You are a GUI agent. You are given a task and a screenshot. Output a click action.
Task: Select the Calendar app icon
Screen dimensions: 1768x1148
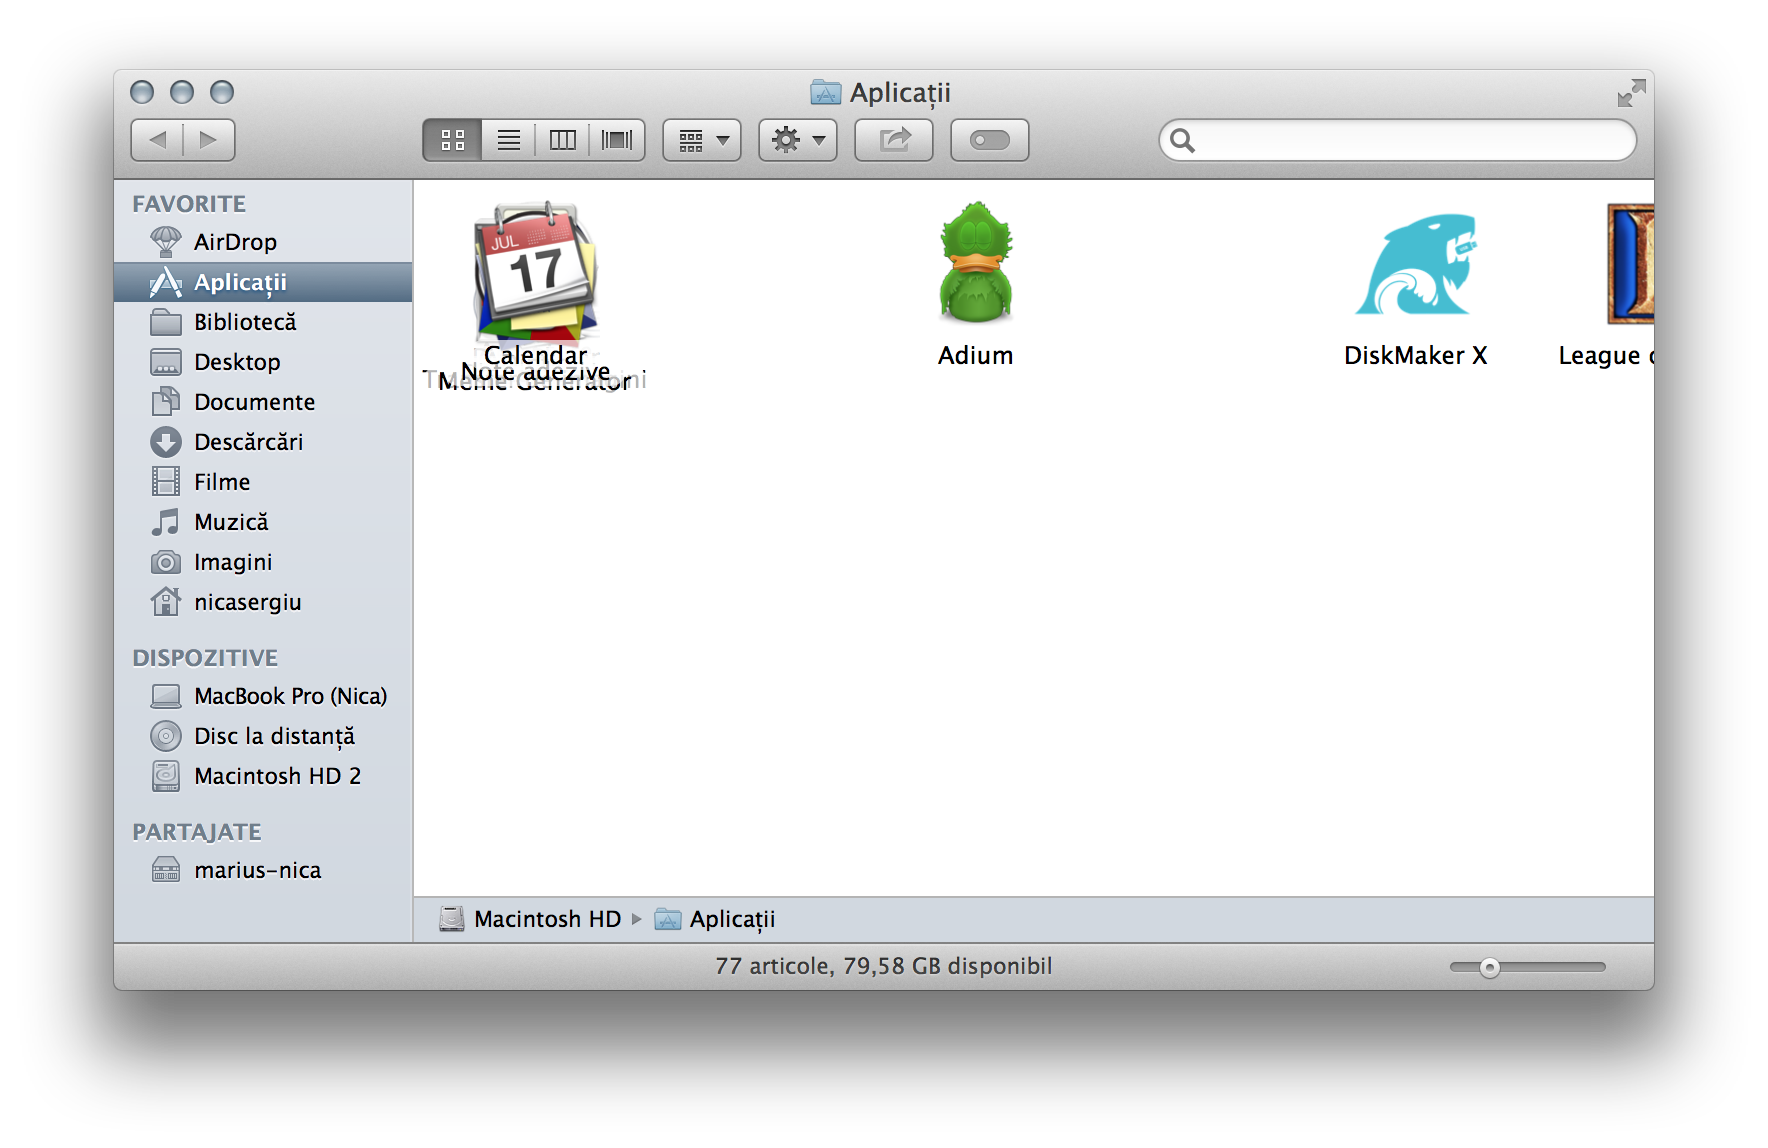pyautogui.click(x=536, y=268)
